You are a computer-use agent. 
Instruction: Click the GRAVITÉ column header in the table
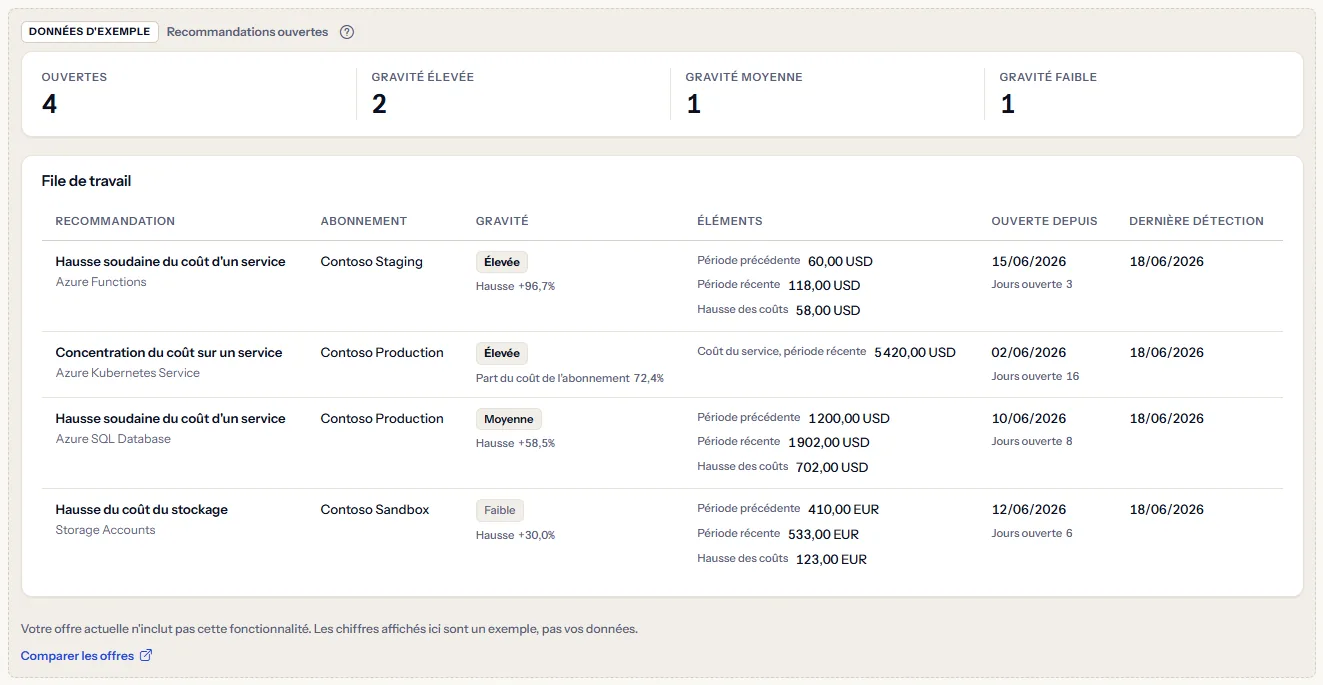coord(502,221)
